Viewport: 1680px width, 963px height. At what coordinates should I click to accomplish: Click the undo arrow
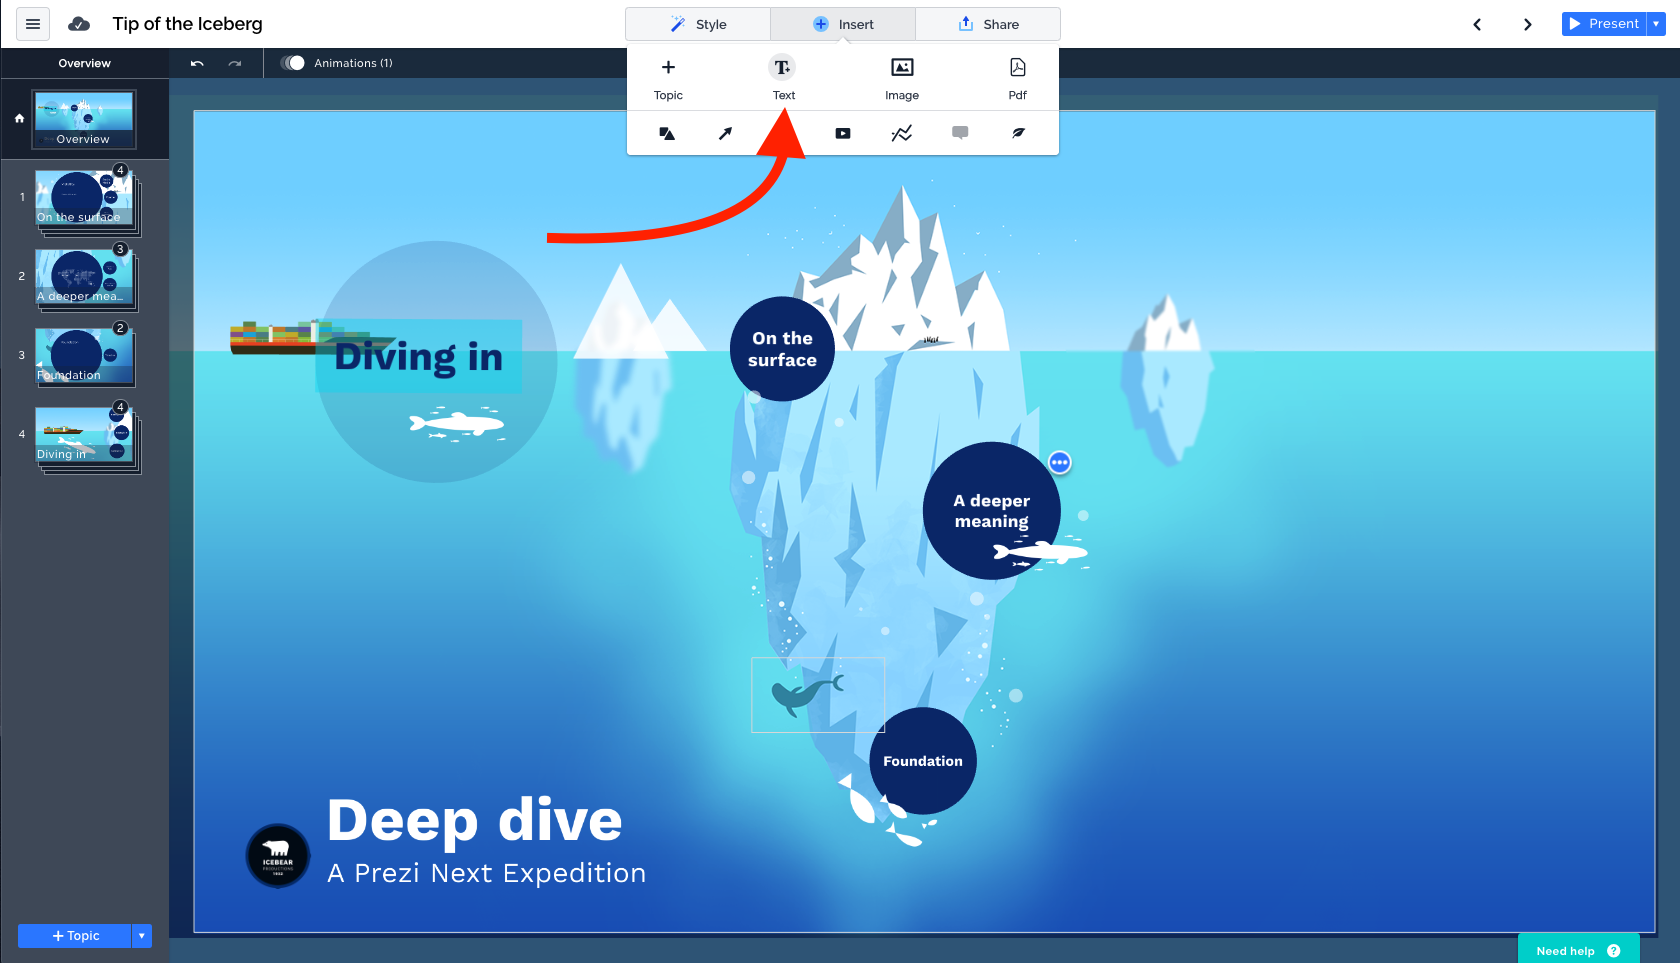pos(197,63)
